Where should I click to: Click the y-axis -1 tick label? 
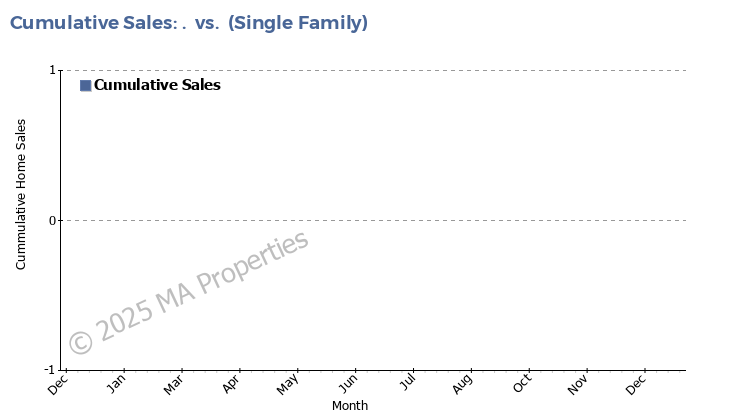tap(49, 370)
